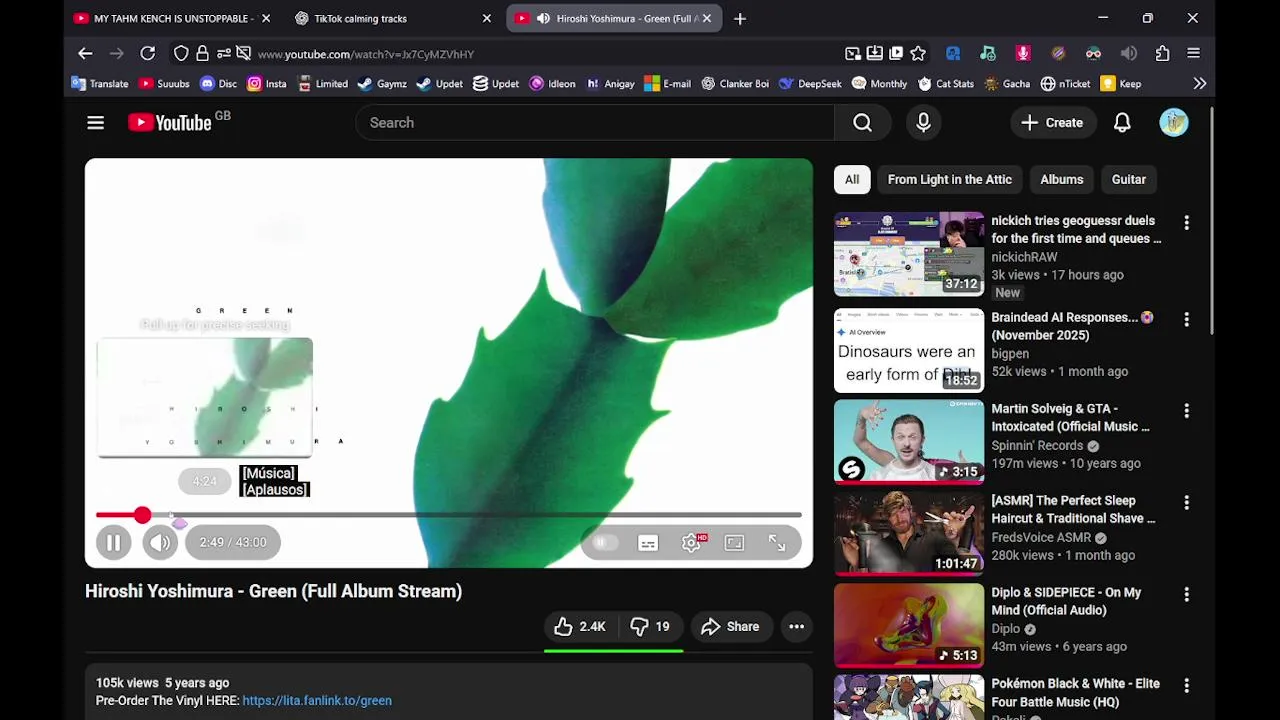Open the DeepSeek bookmark

click(x=809, y=84)
